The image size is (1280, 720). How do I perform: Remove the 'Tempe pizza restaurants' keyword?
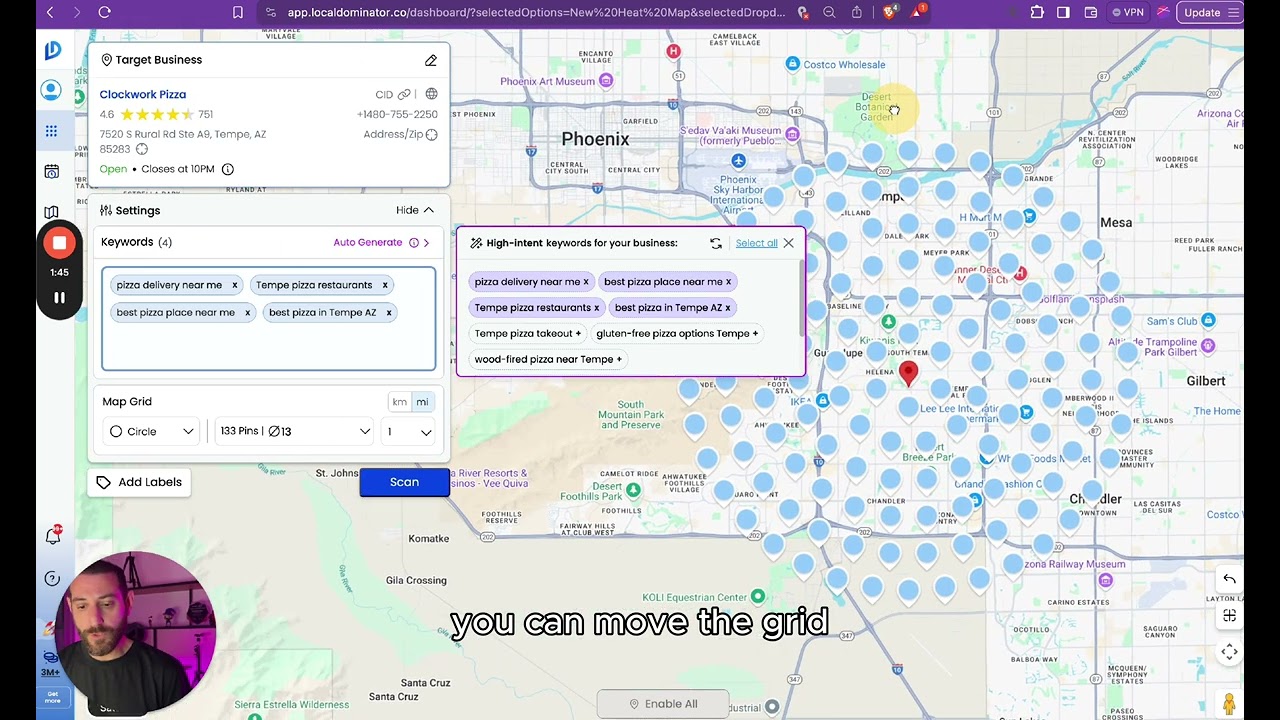coord(385,285)
